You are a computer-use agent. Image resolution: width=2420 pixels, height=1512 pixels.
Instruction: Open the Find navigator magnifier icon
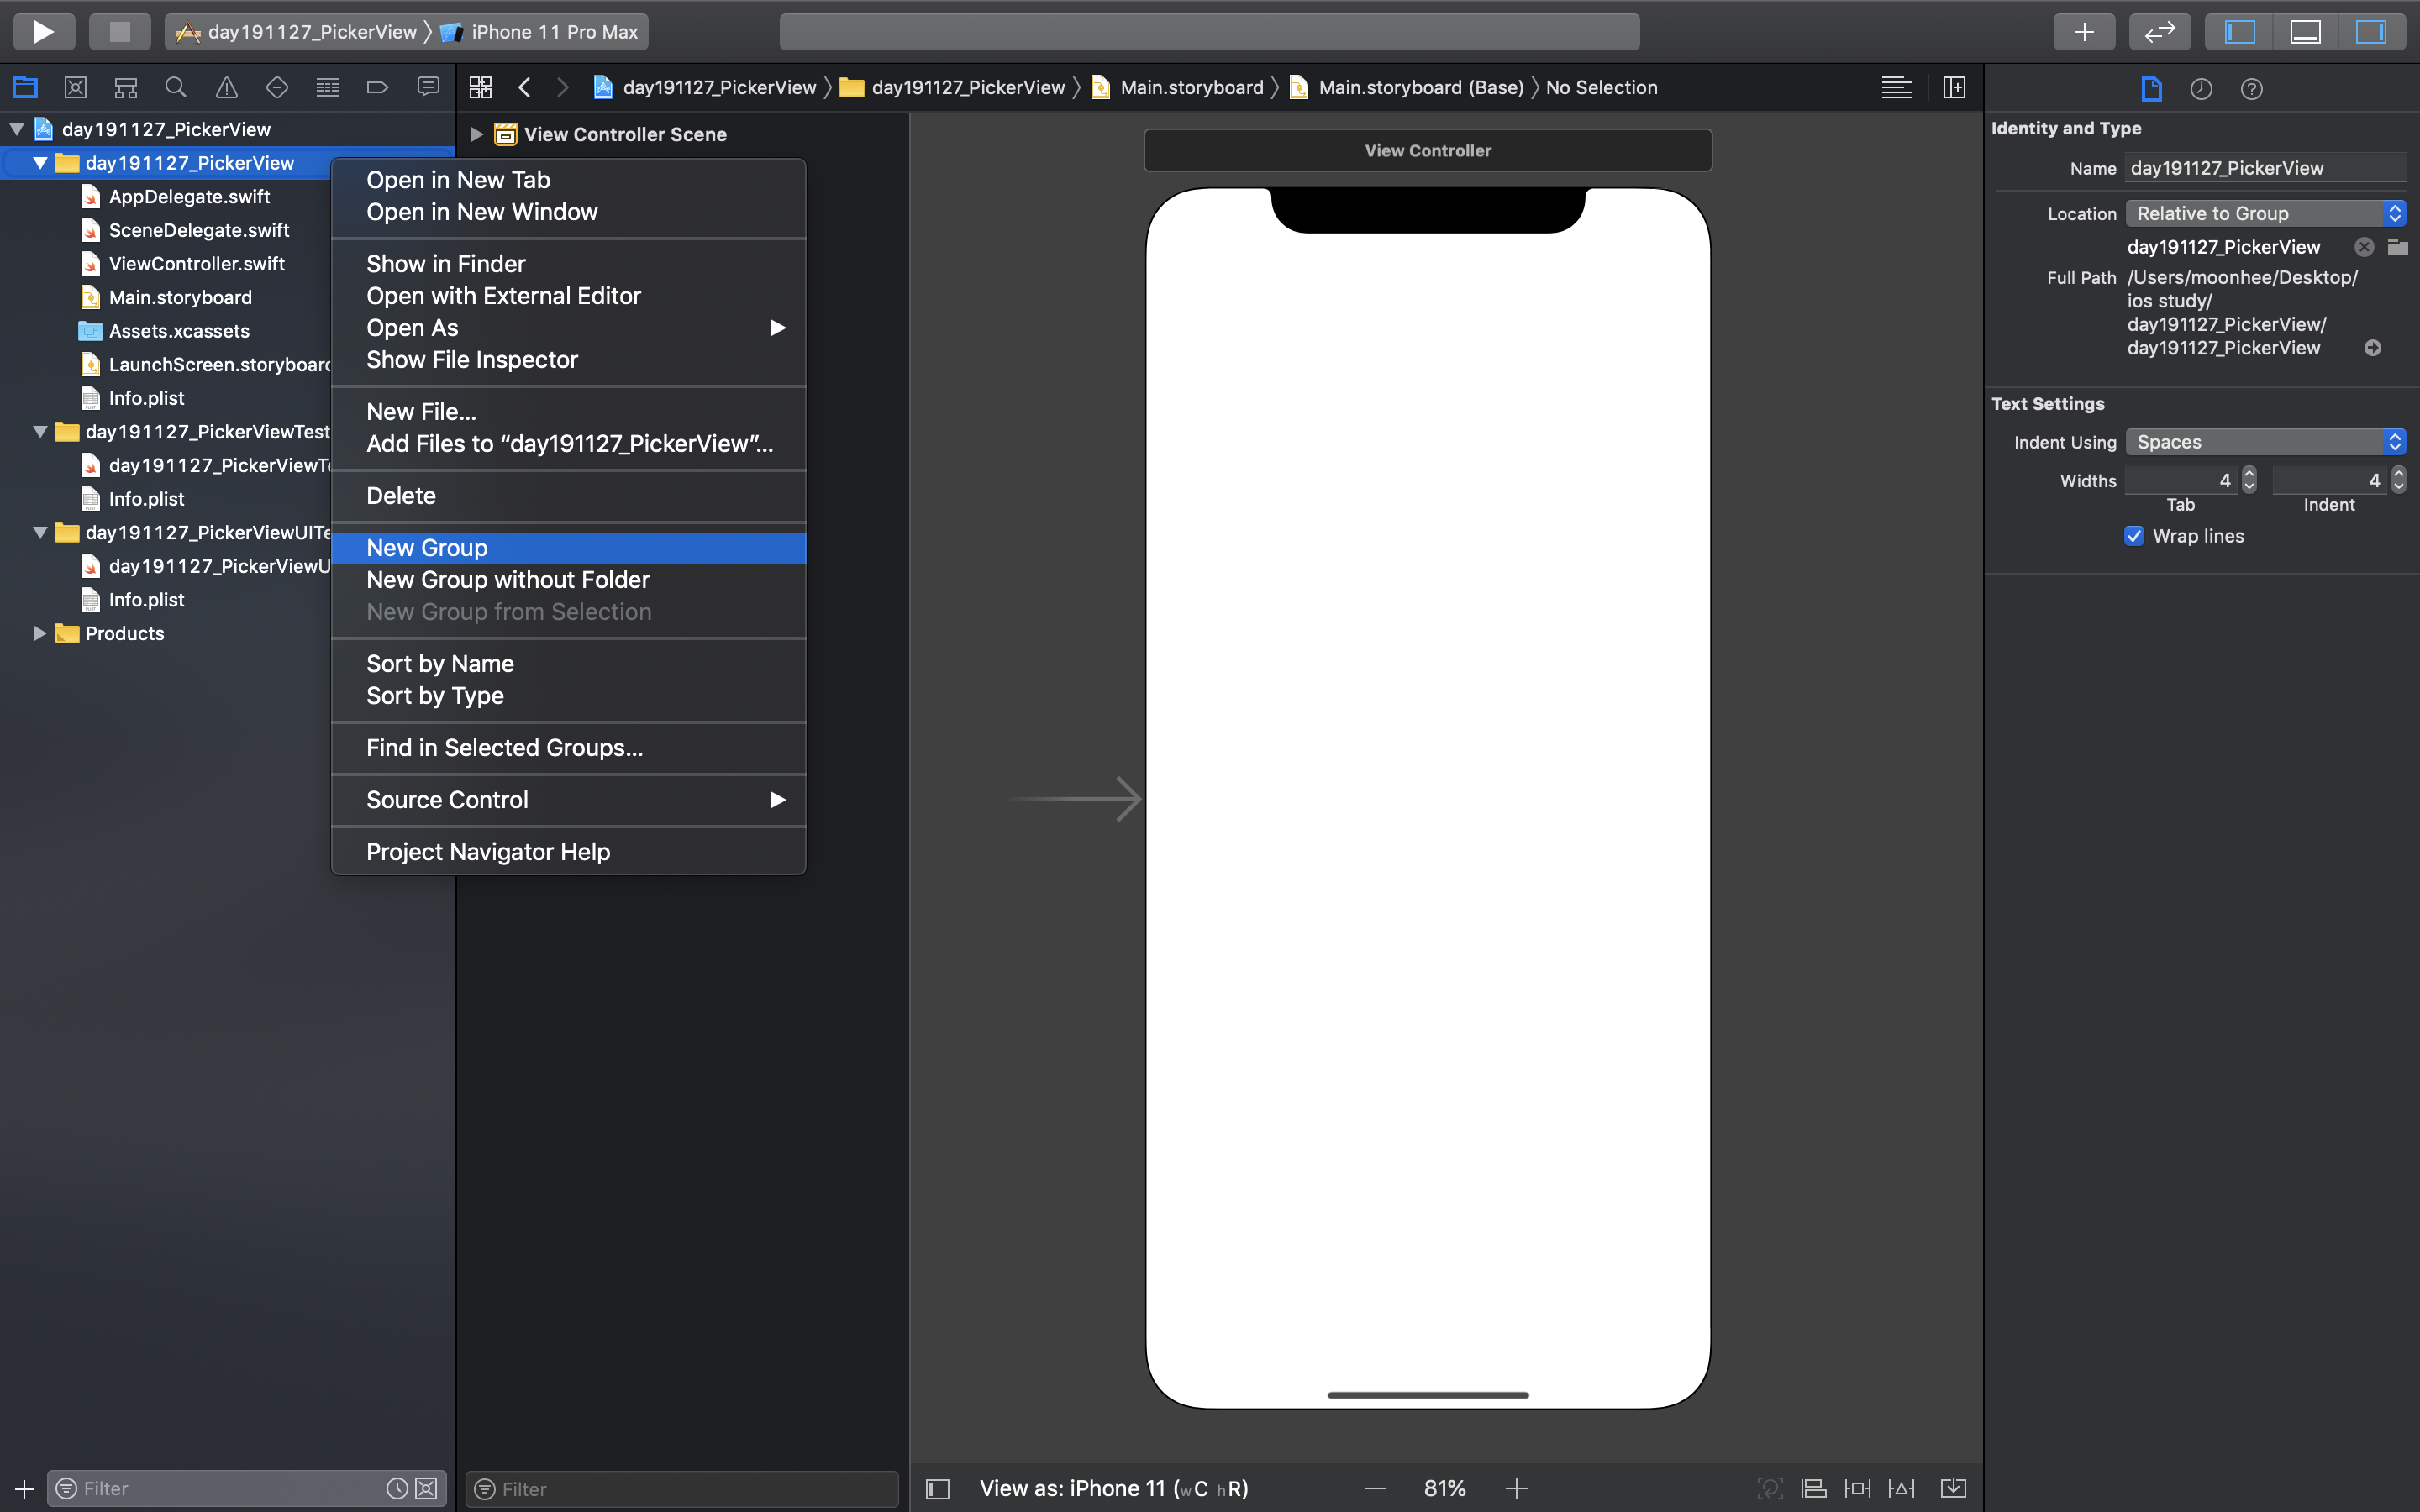click(176, 87)
